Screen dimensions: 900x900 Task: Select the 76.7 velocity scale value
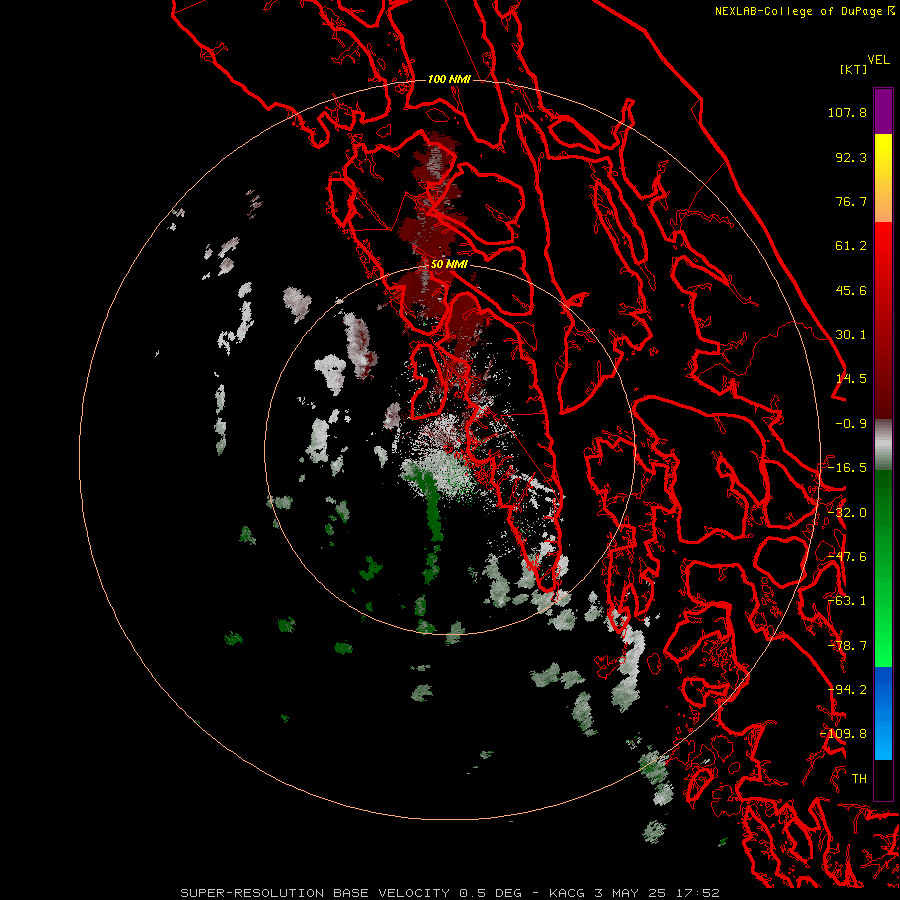(851, 201)
